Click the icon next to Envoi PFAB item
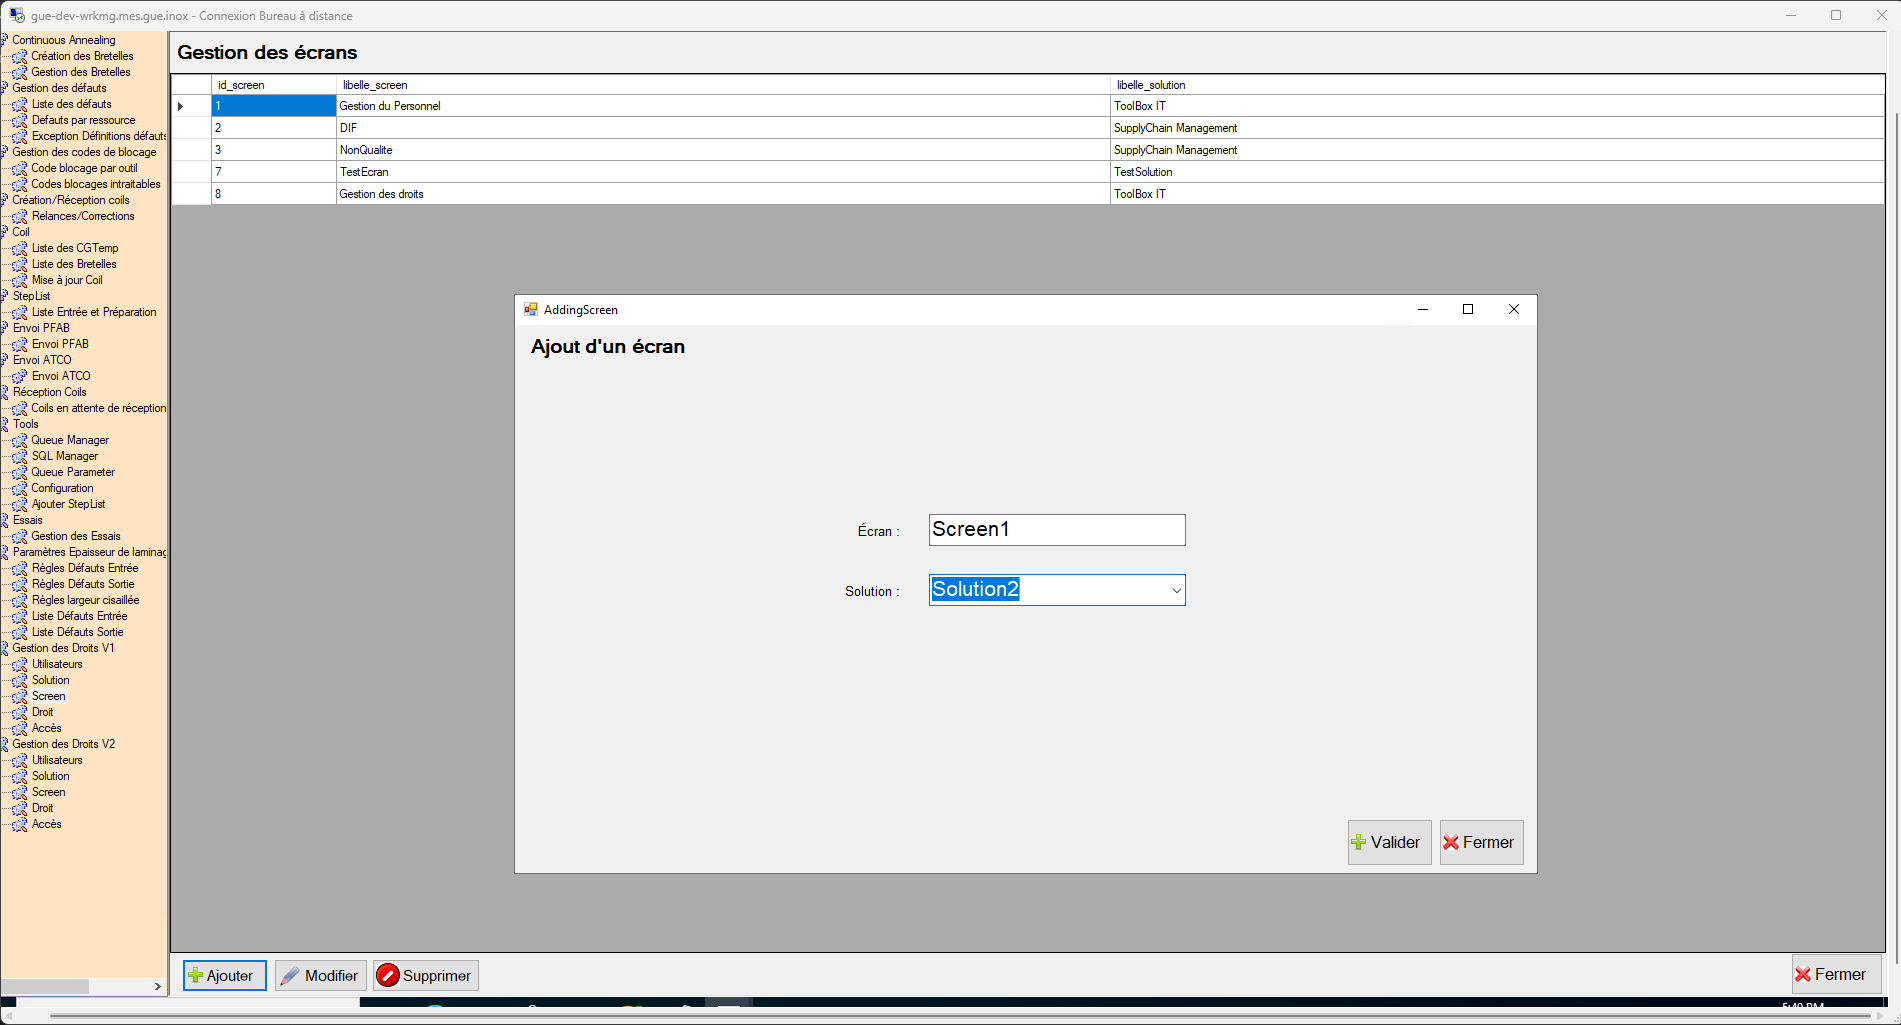This screenshot has width=1901, height=1025. pyautogui.click(x=19, y=344)
